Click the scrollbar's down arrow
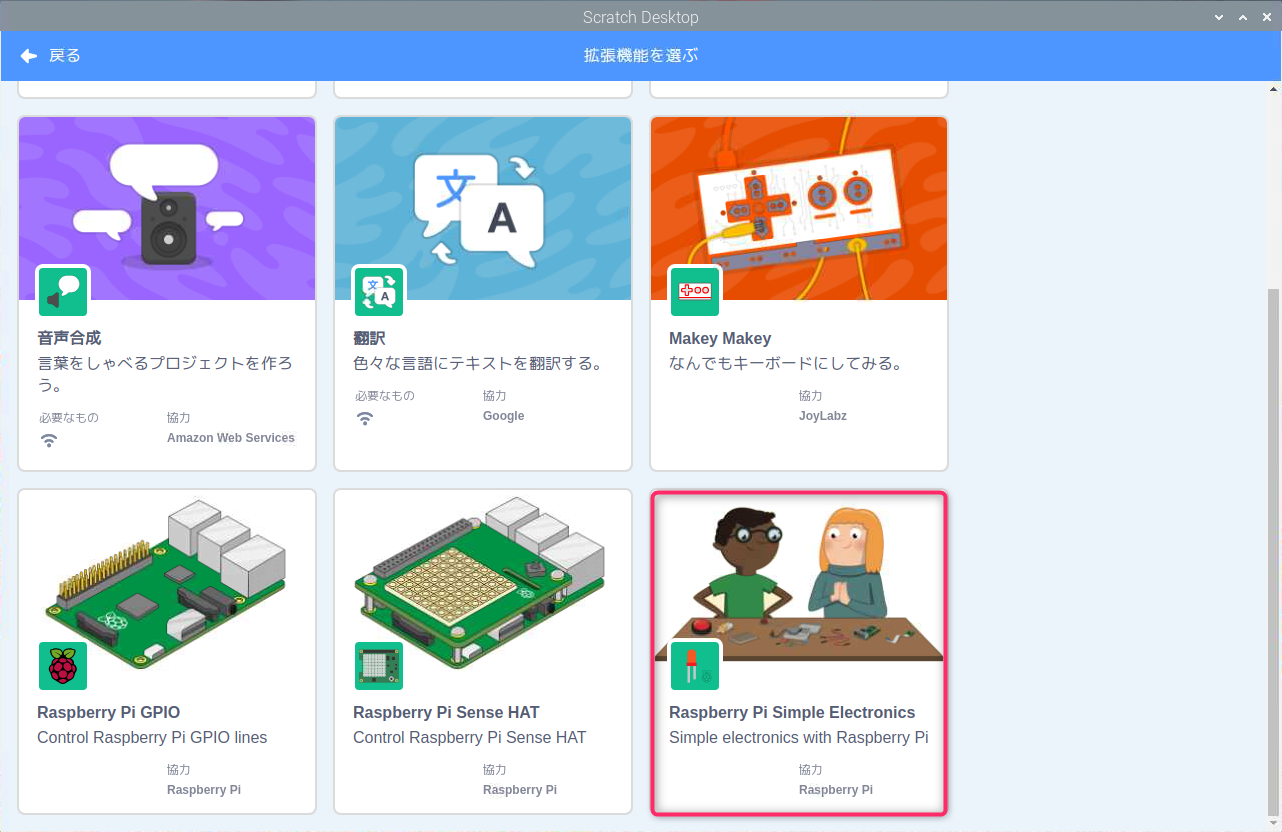The width and height of the screenshot is (1282, 832). (x=1272, y=822)
